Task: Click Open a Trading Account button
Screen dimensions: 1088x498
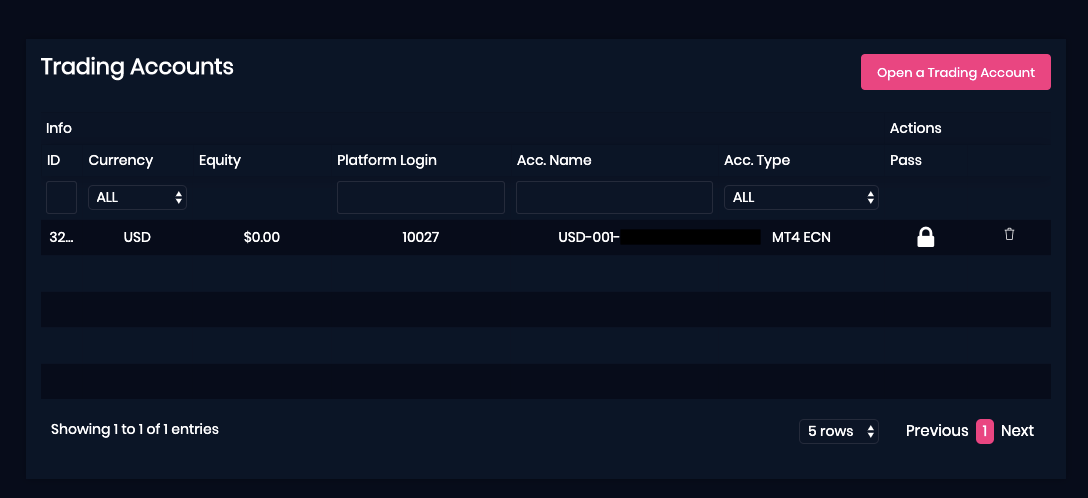Action: pos(955,72)
